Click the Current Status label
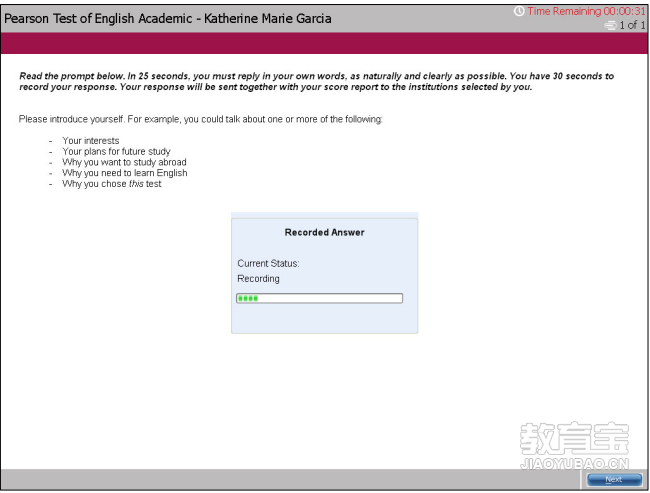Image resolution: width=650 pixels, height=493 pixels. 268,263
